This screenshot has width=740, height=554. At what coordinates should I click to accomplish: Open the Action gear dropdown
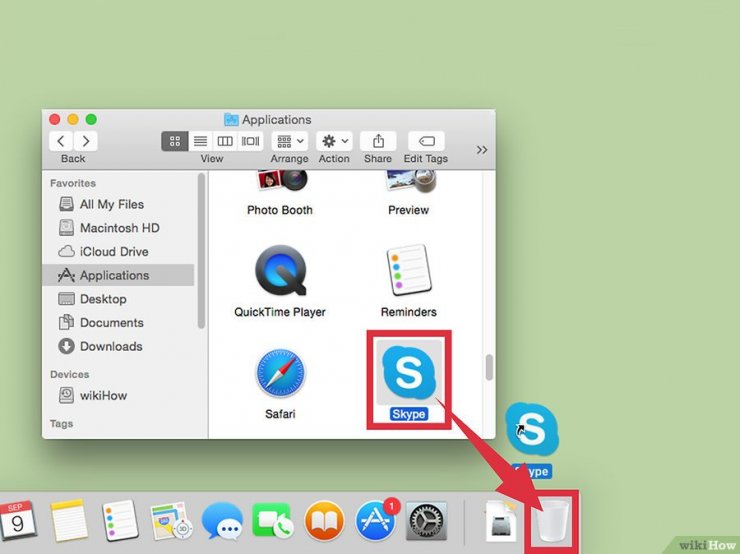click(x=334, y=142)
